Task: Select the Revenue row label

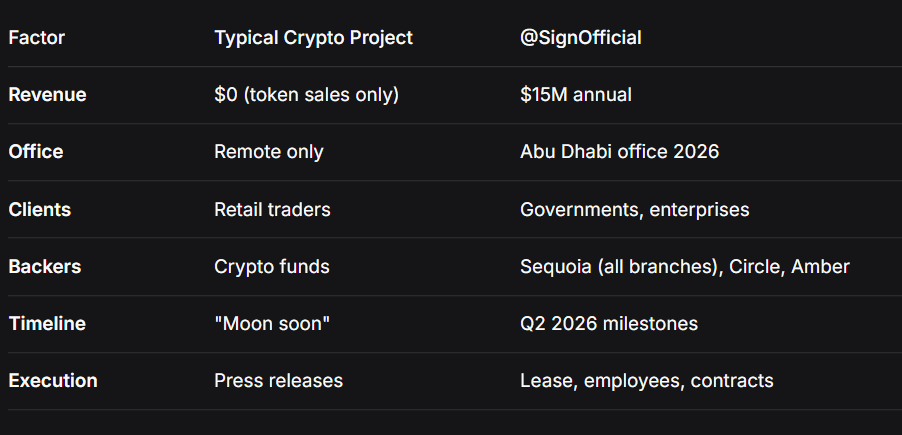Action: tap(47, 95)
